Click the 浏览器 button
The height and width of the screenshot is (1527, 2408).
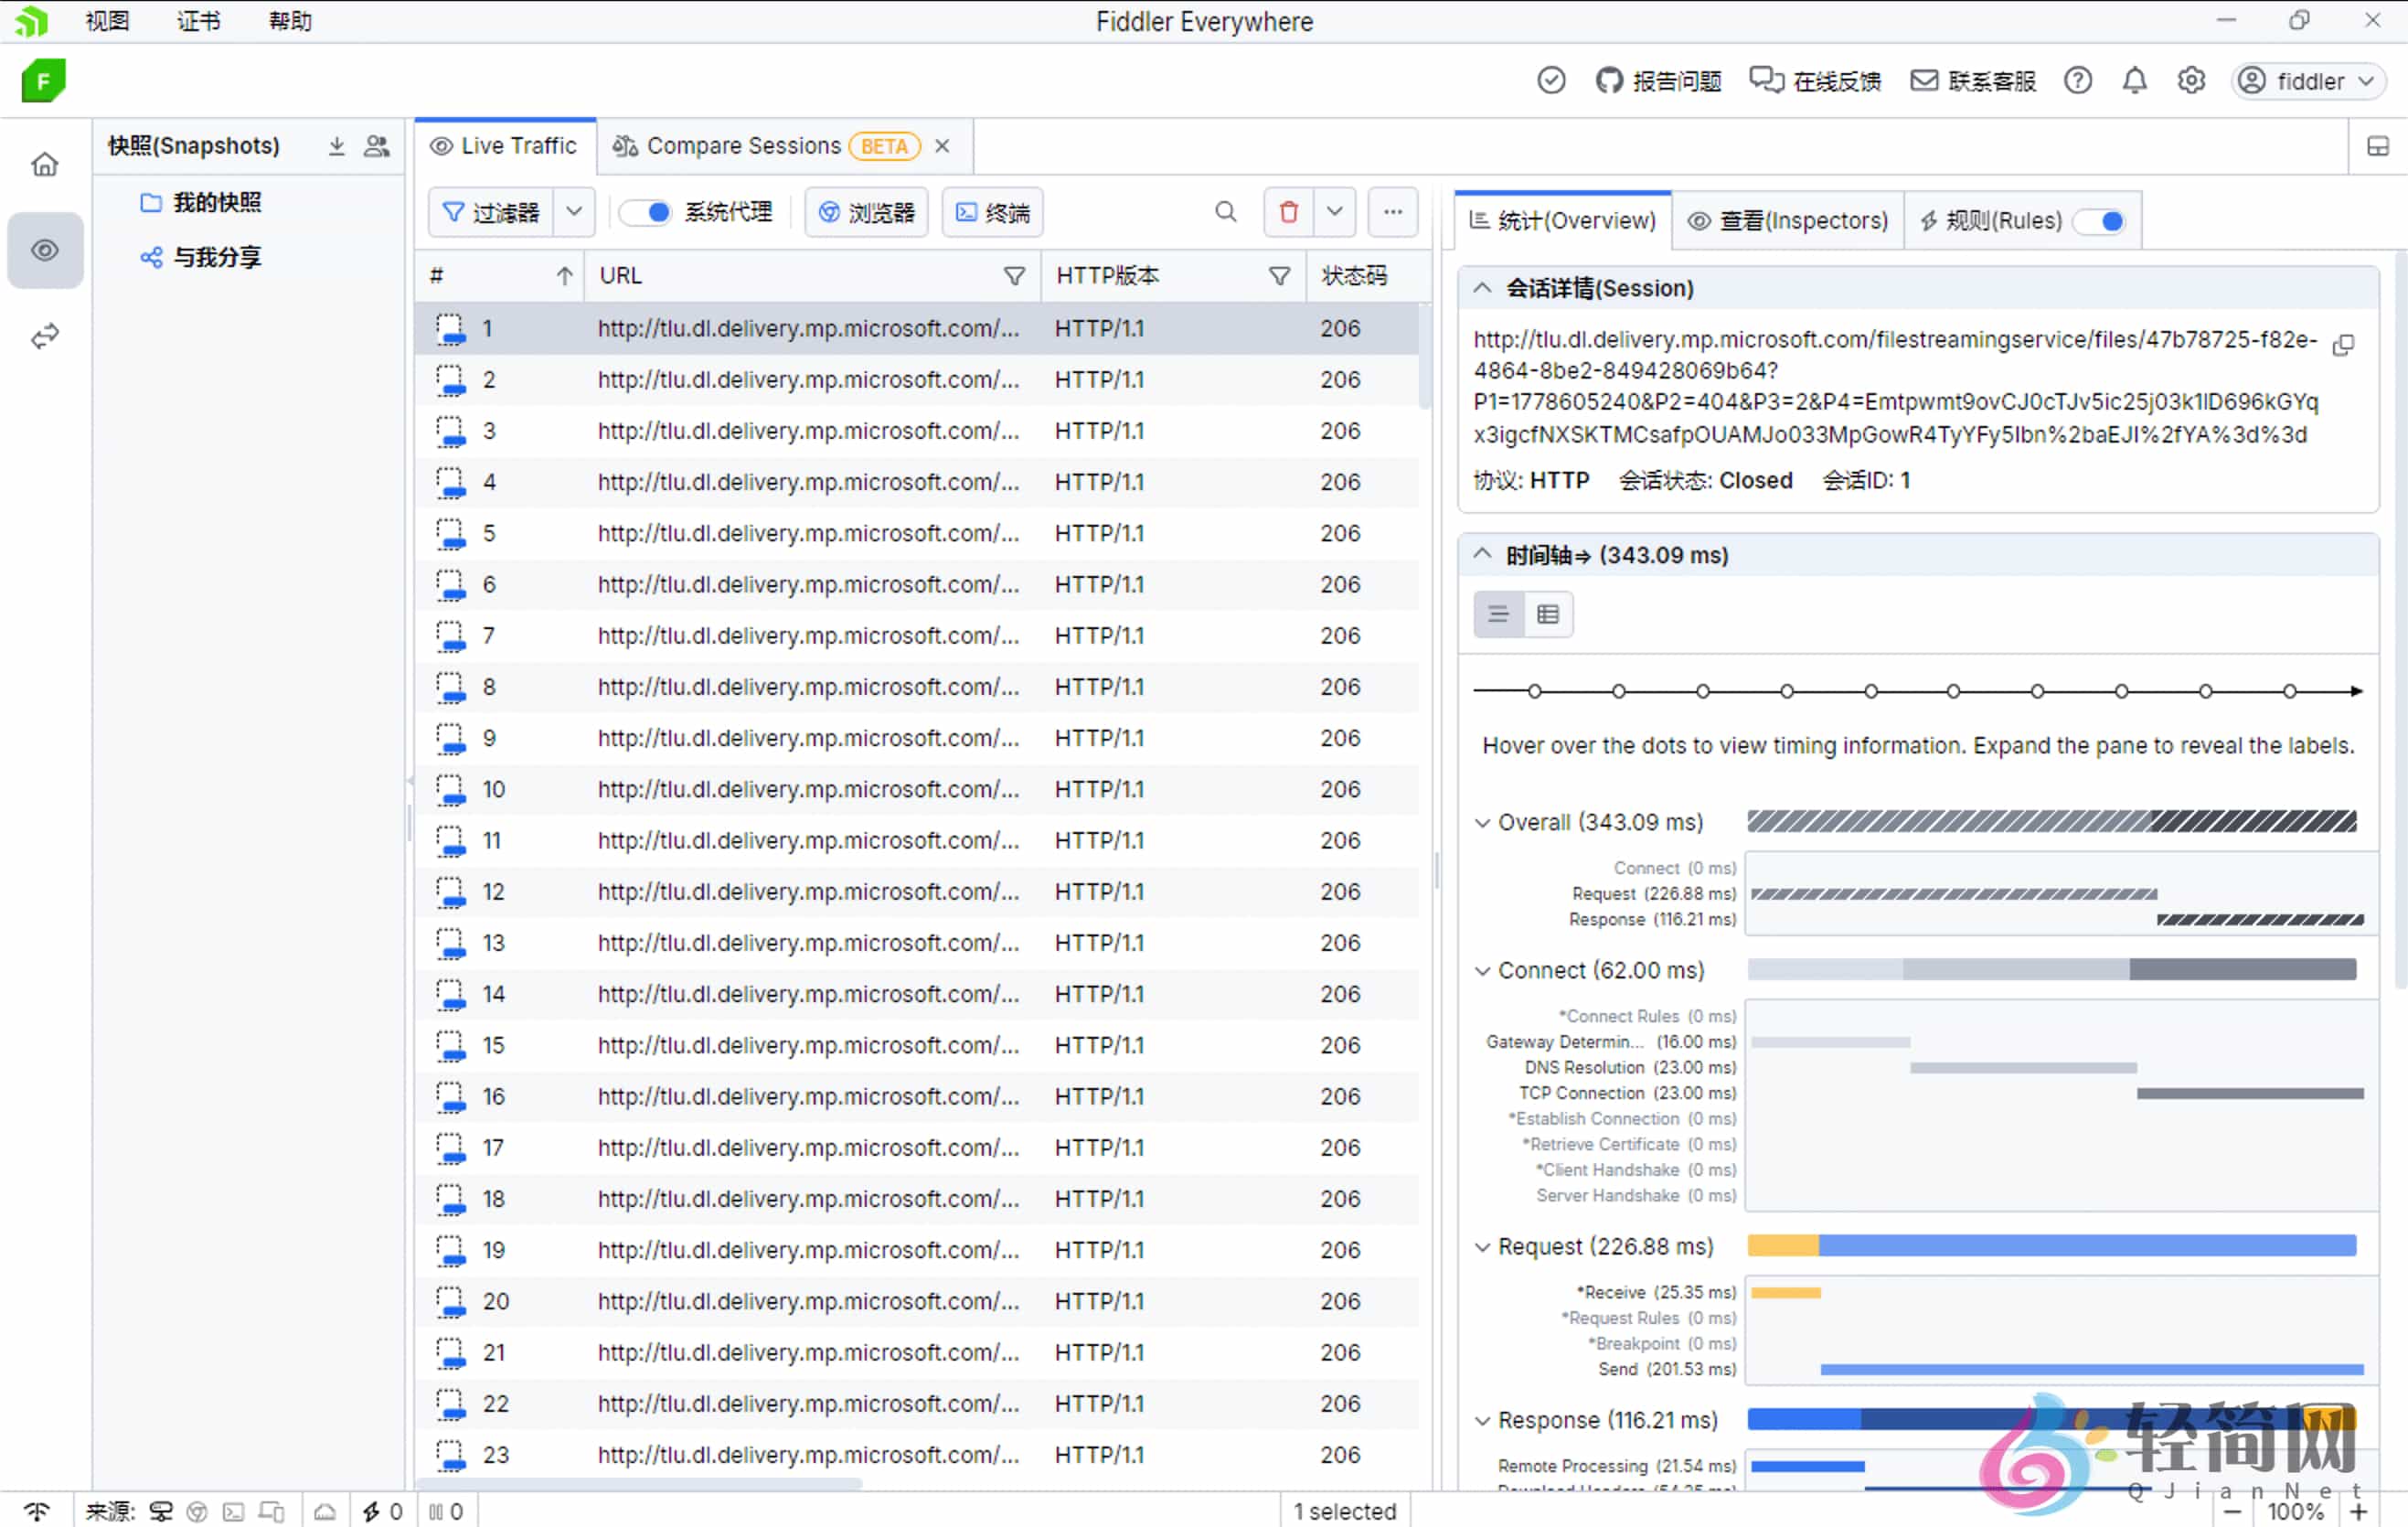[x=866, y=212]
